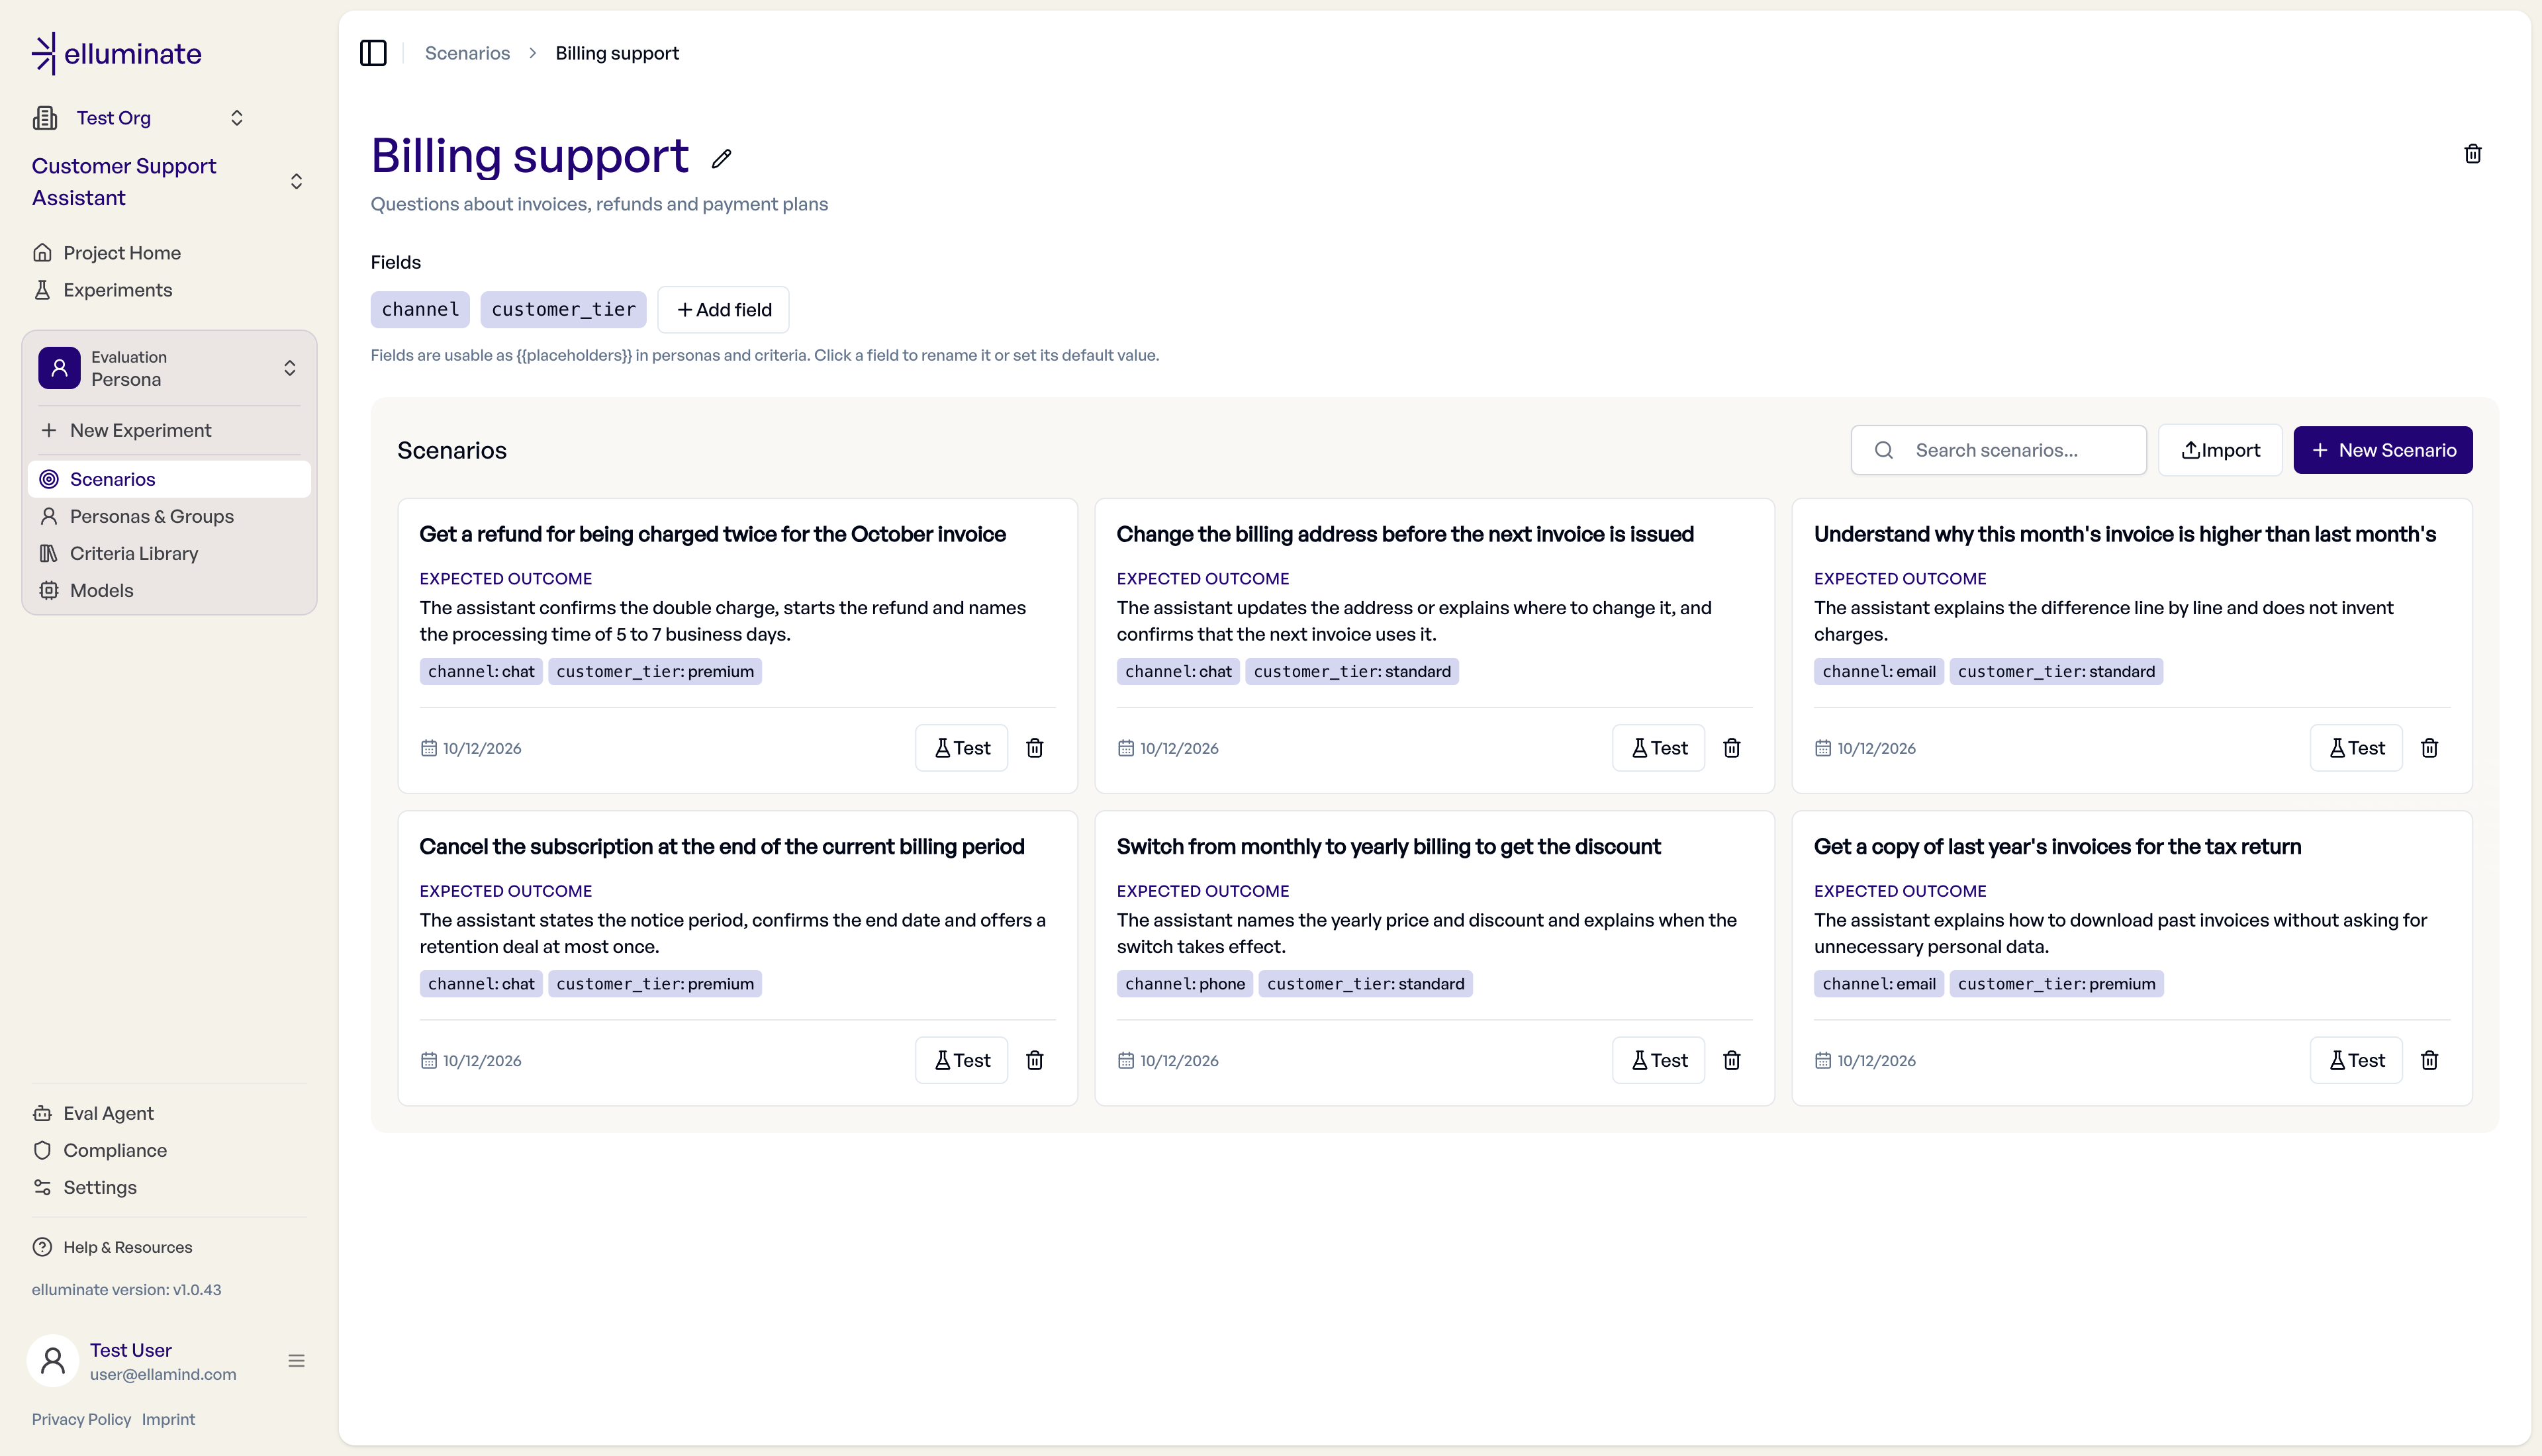Viewport: 2542px width, 1456px height.
Task: Click the New Scenario button
Action: (x=2382, y=450)
